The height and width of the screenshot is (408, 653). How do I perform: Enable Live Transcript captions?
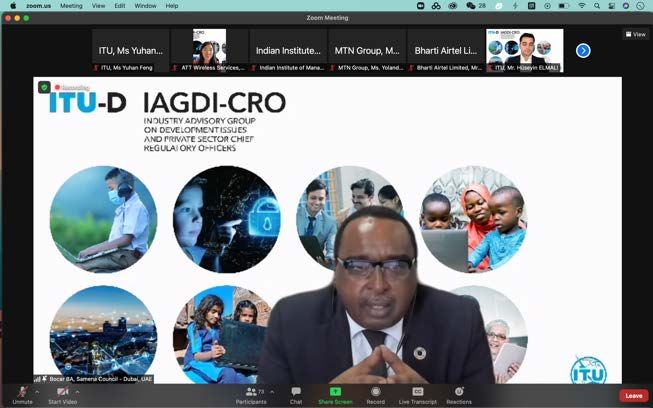418,395
